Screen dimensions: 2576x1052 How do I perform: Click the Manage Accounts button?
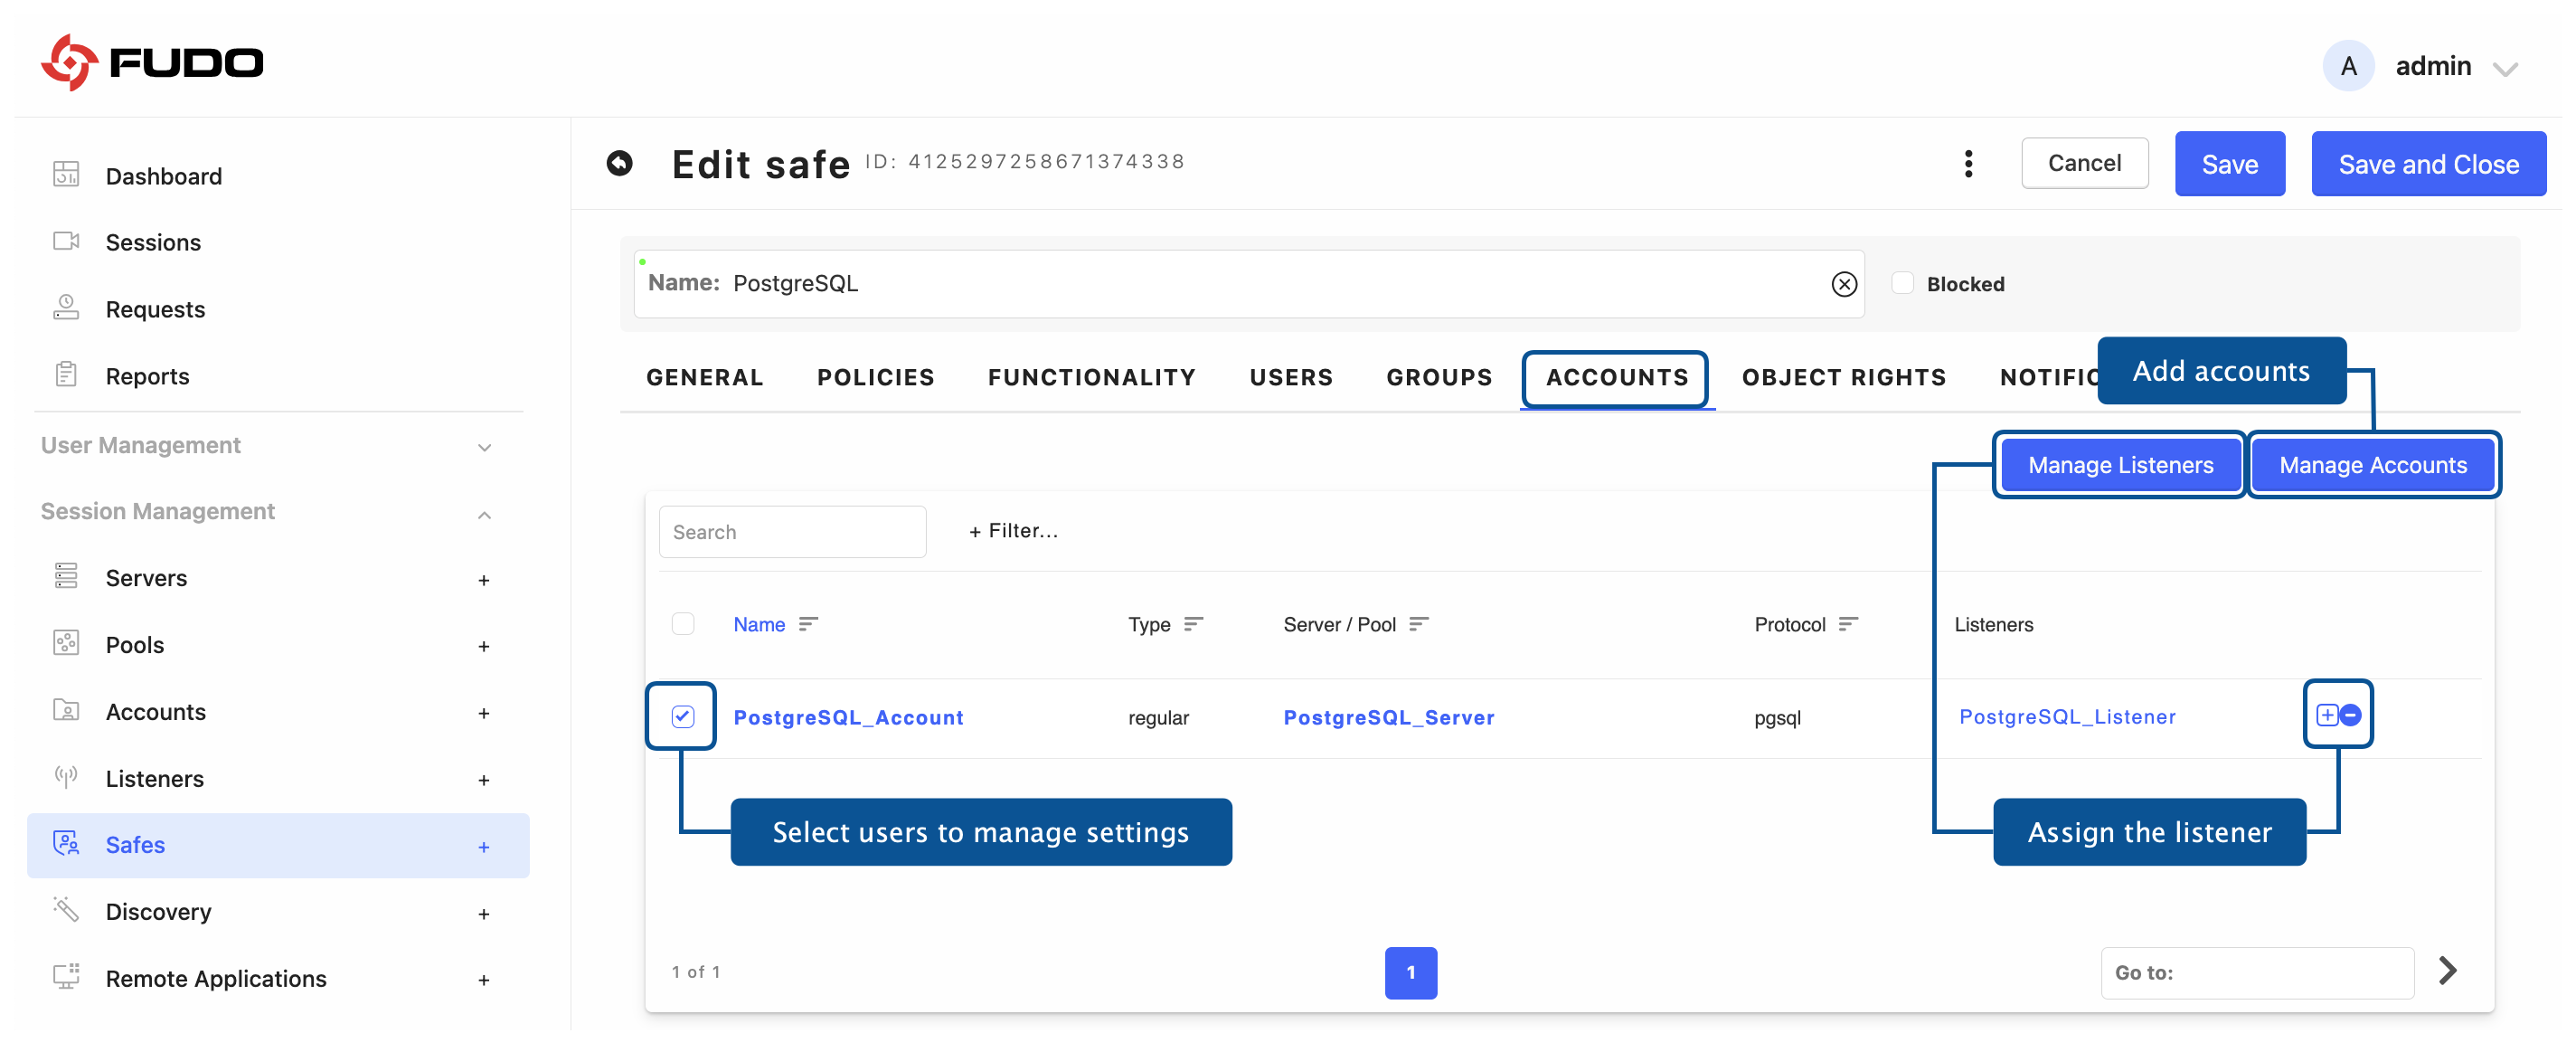[x=2372, y=465]
